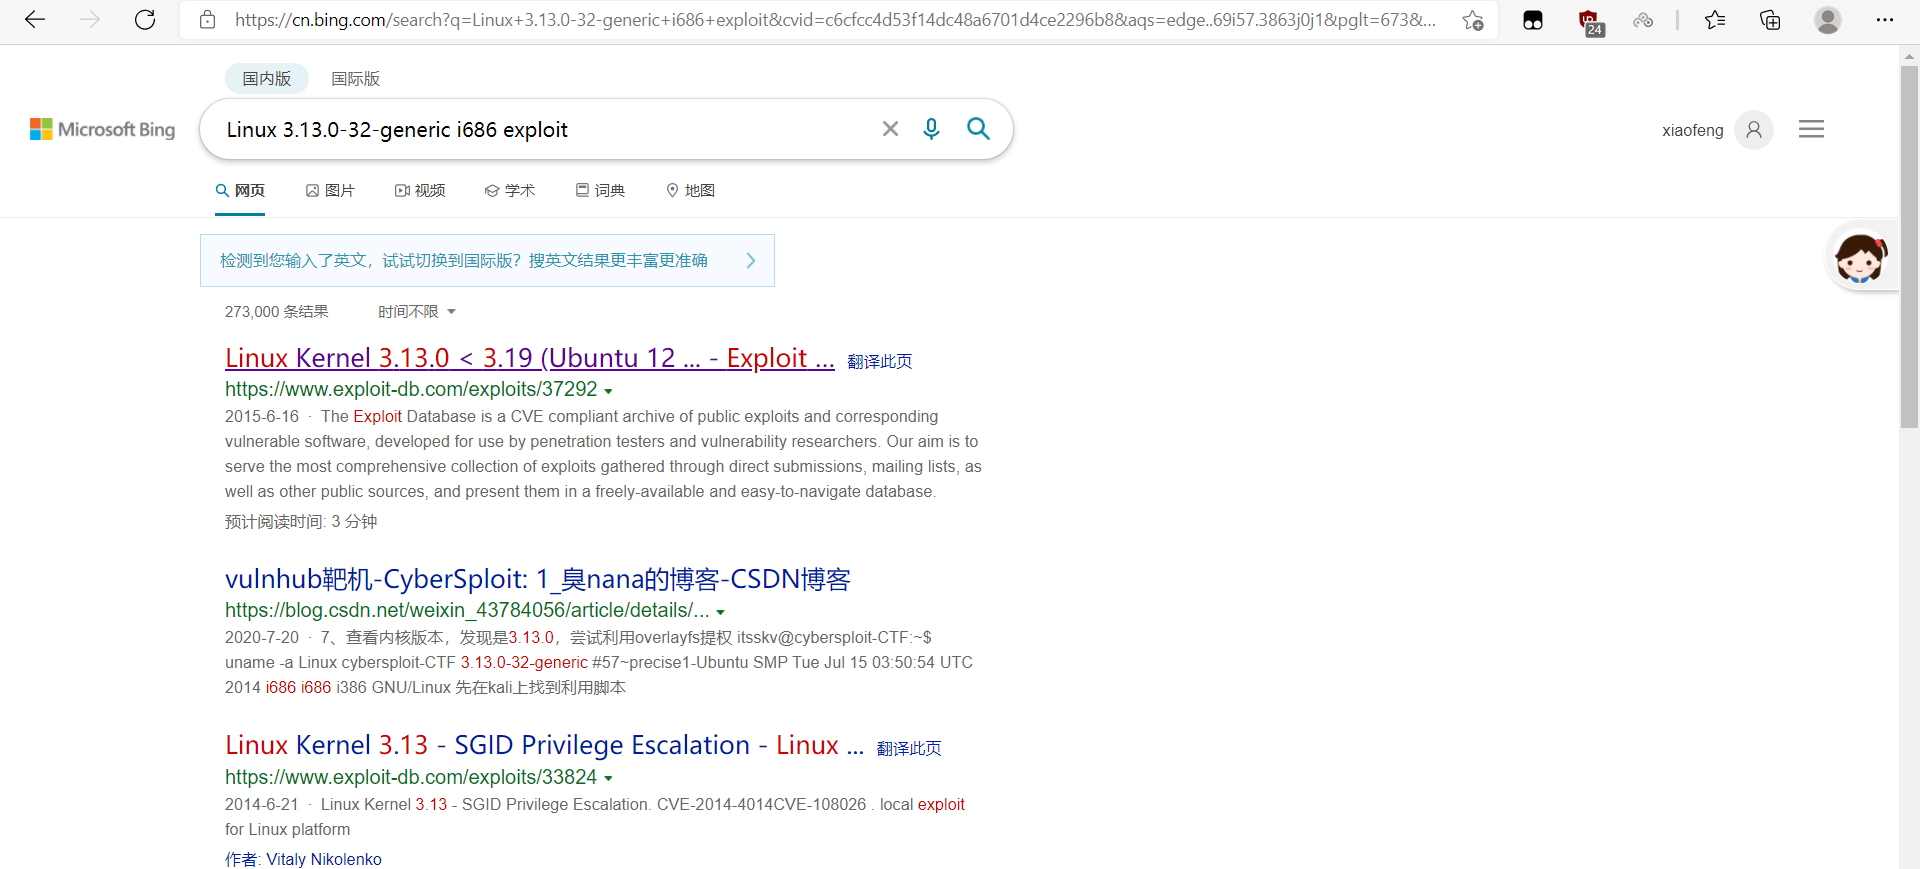This screenshot has width=1920, height=869.
Task: Open vulnhub靶机-CyberSploit CSDN blog result
Action: [537, 579]
